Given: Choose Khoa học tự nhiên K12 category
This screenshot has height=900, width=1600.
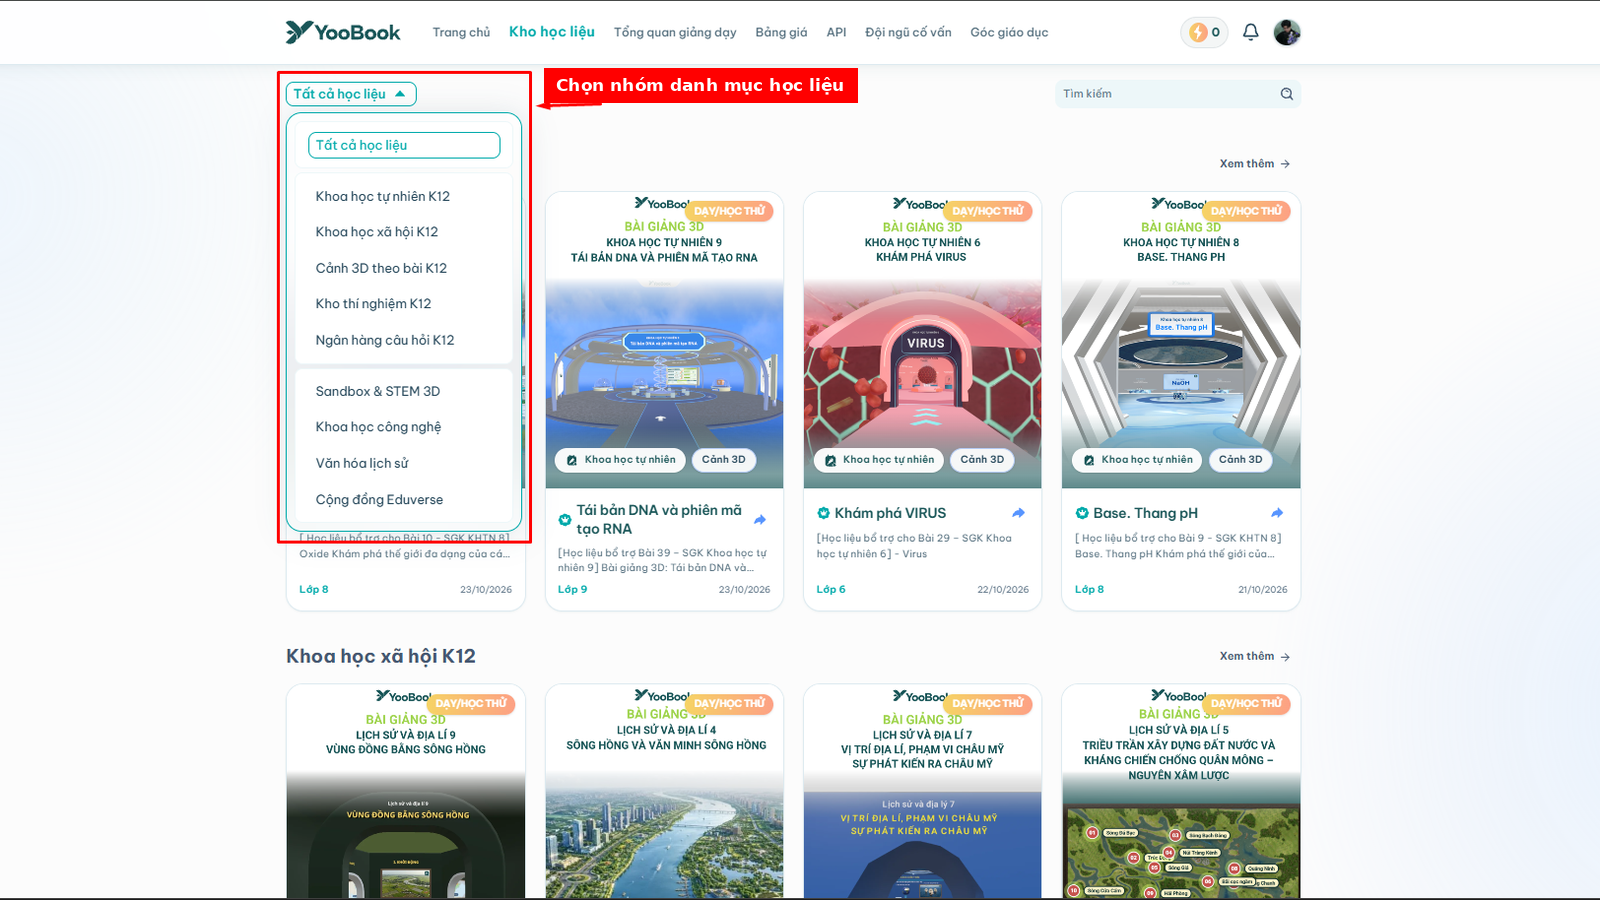Looking at the screenshot, I should pyautogui.click(x=383, y=196).
